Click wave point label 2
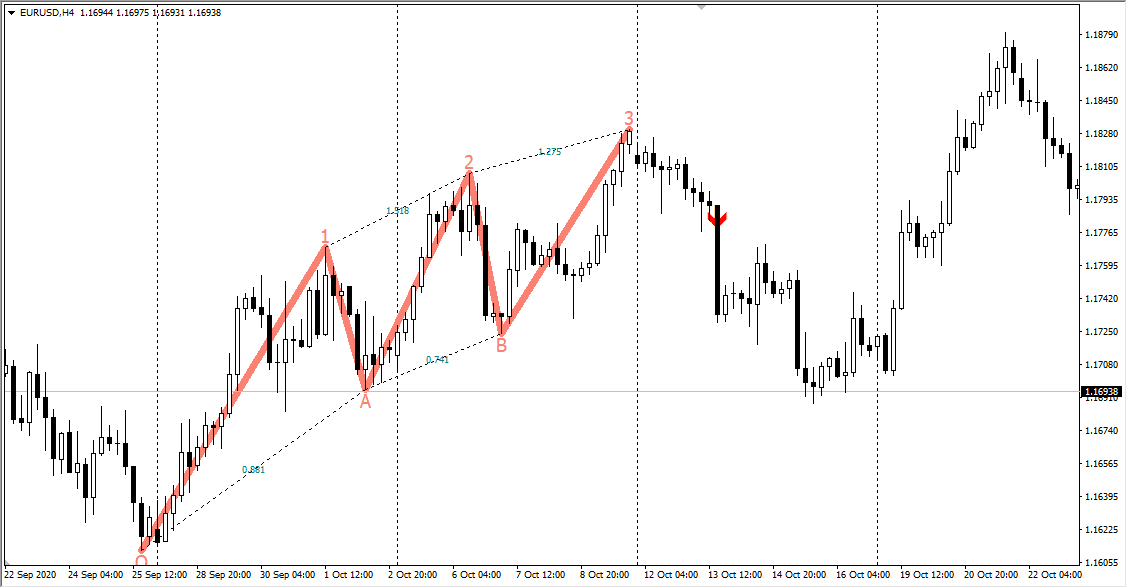This screenshot has width=1127, height=588. pyautogui.click(x=468, y=162)
